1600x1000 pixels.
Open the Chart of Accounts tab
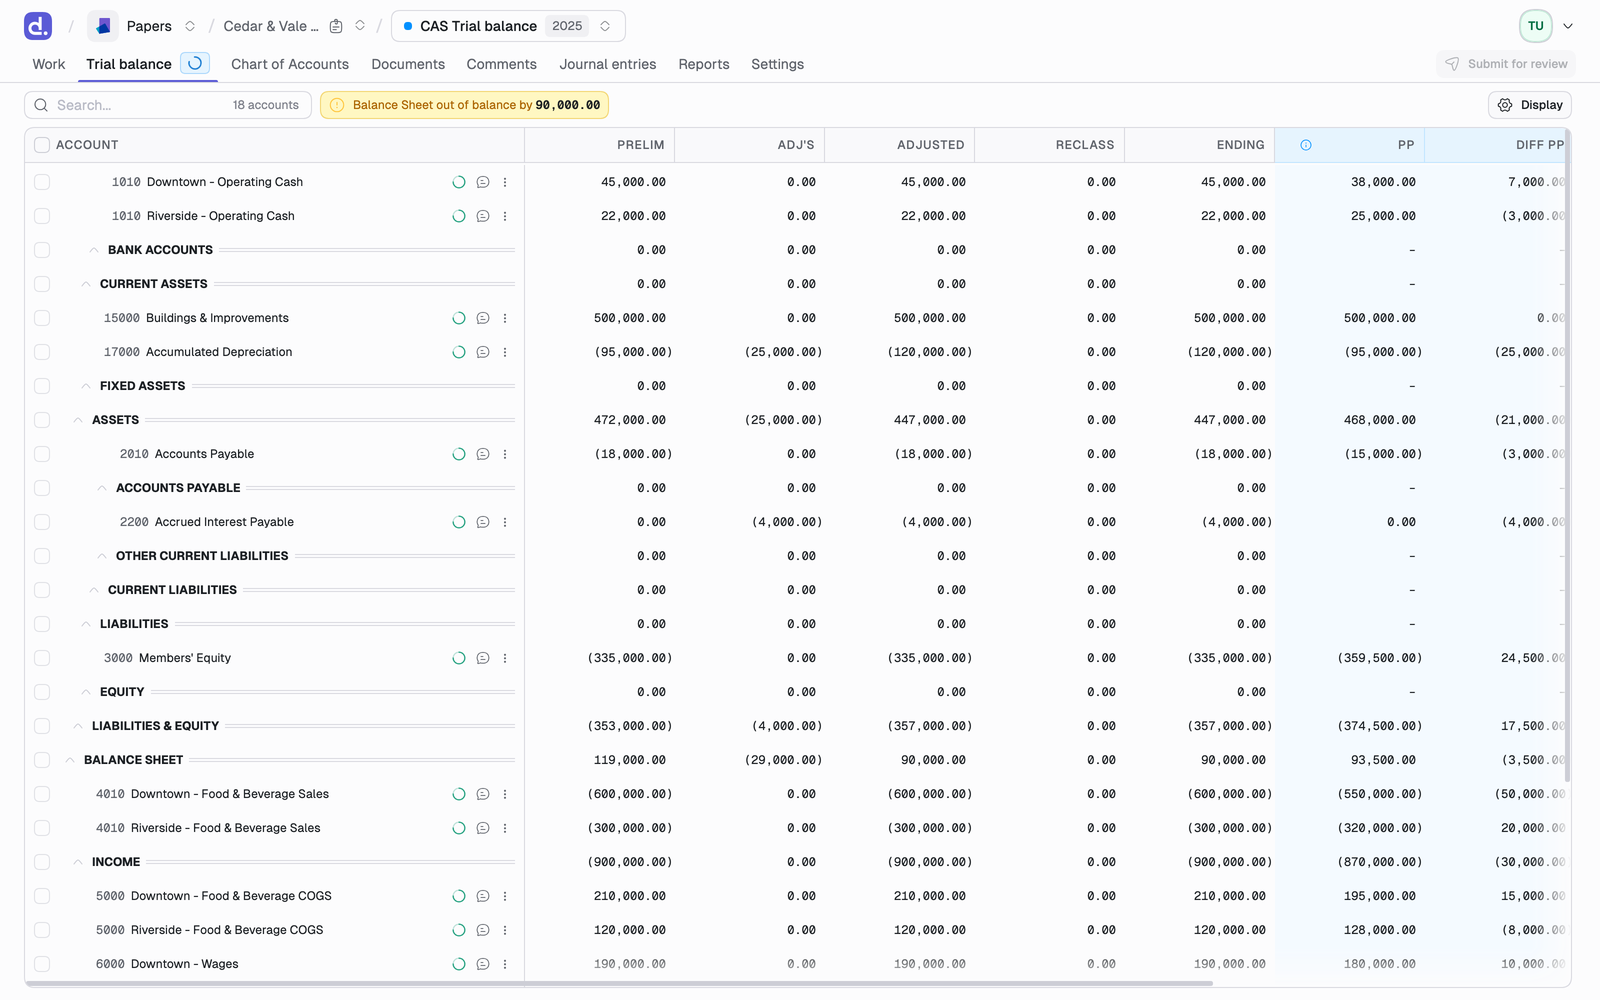pyautogui.click(x=290, y=64)
